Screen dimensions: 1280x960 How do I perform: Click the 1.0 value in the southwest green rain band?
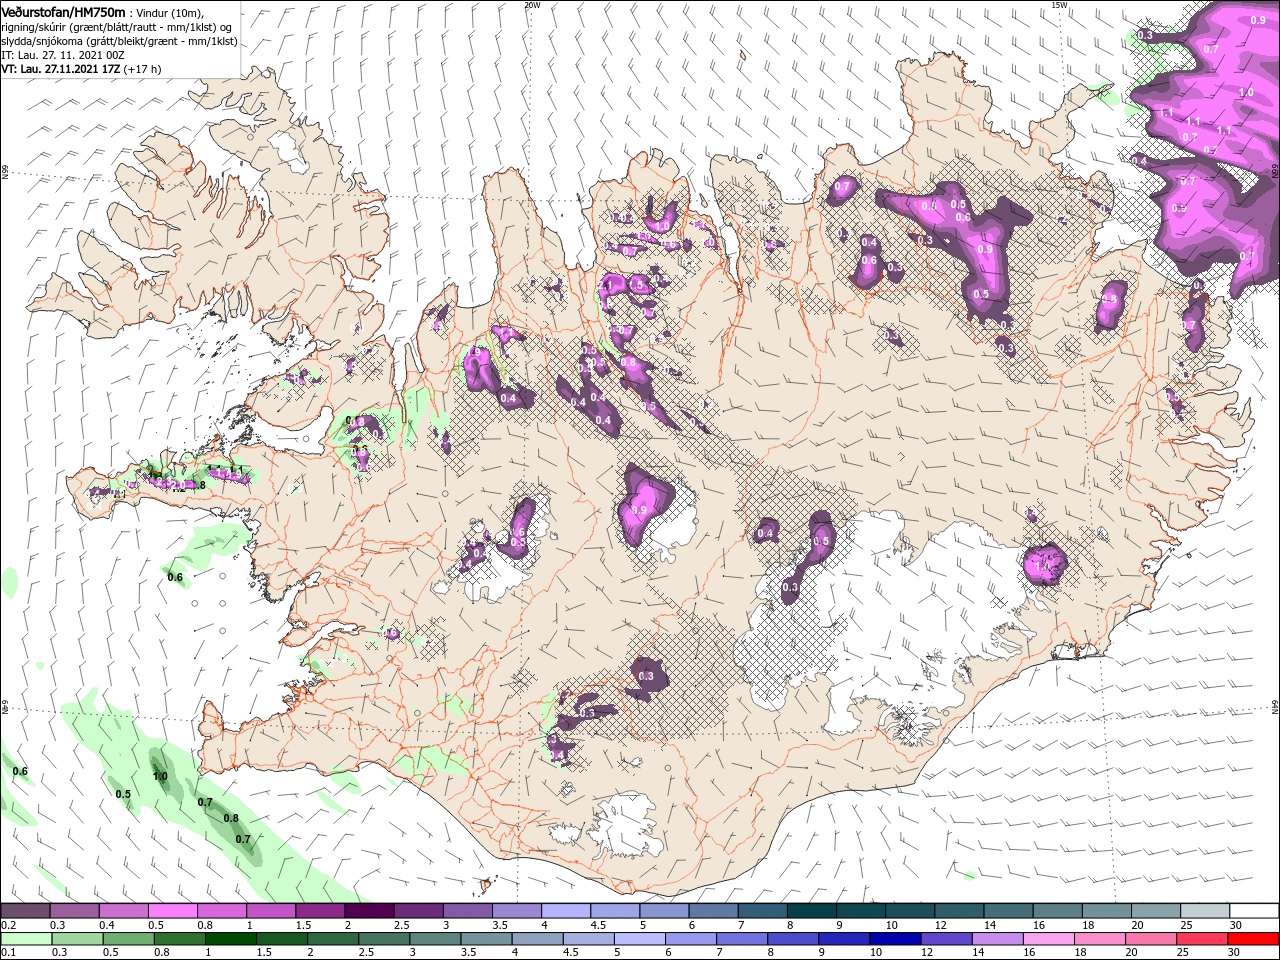click(160, 776)
